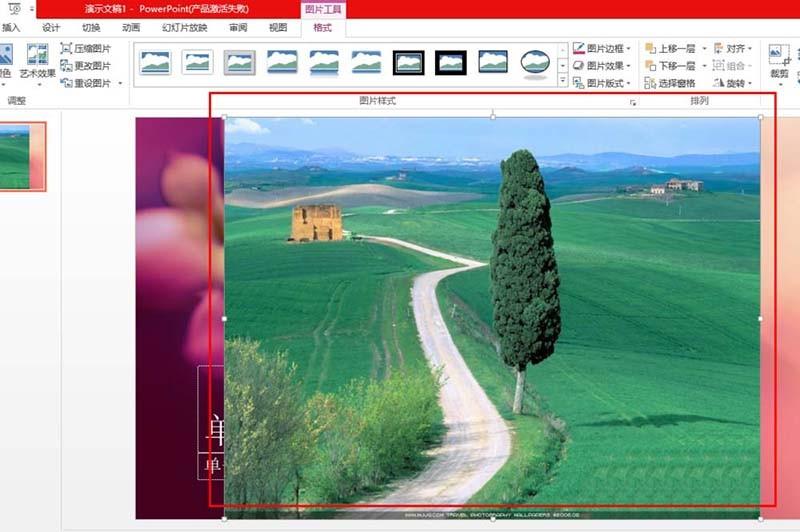Click the Compress Pictures (压缩图片) icon

pyautogui.click(x=66, y=48)
